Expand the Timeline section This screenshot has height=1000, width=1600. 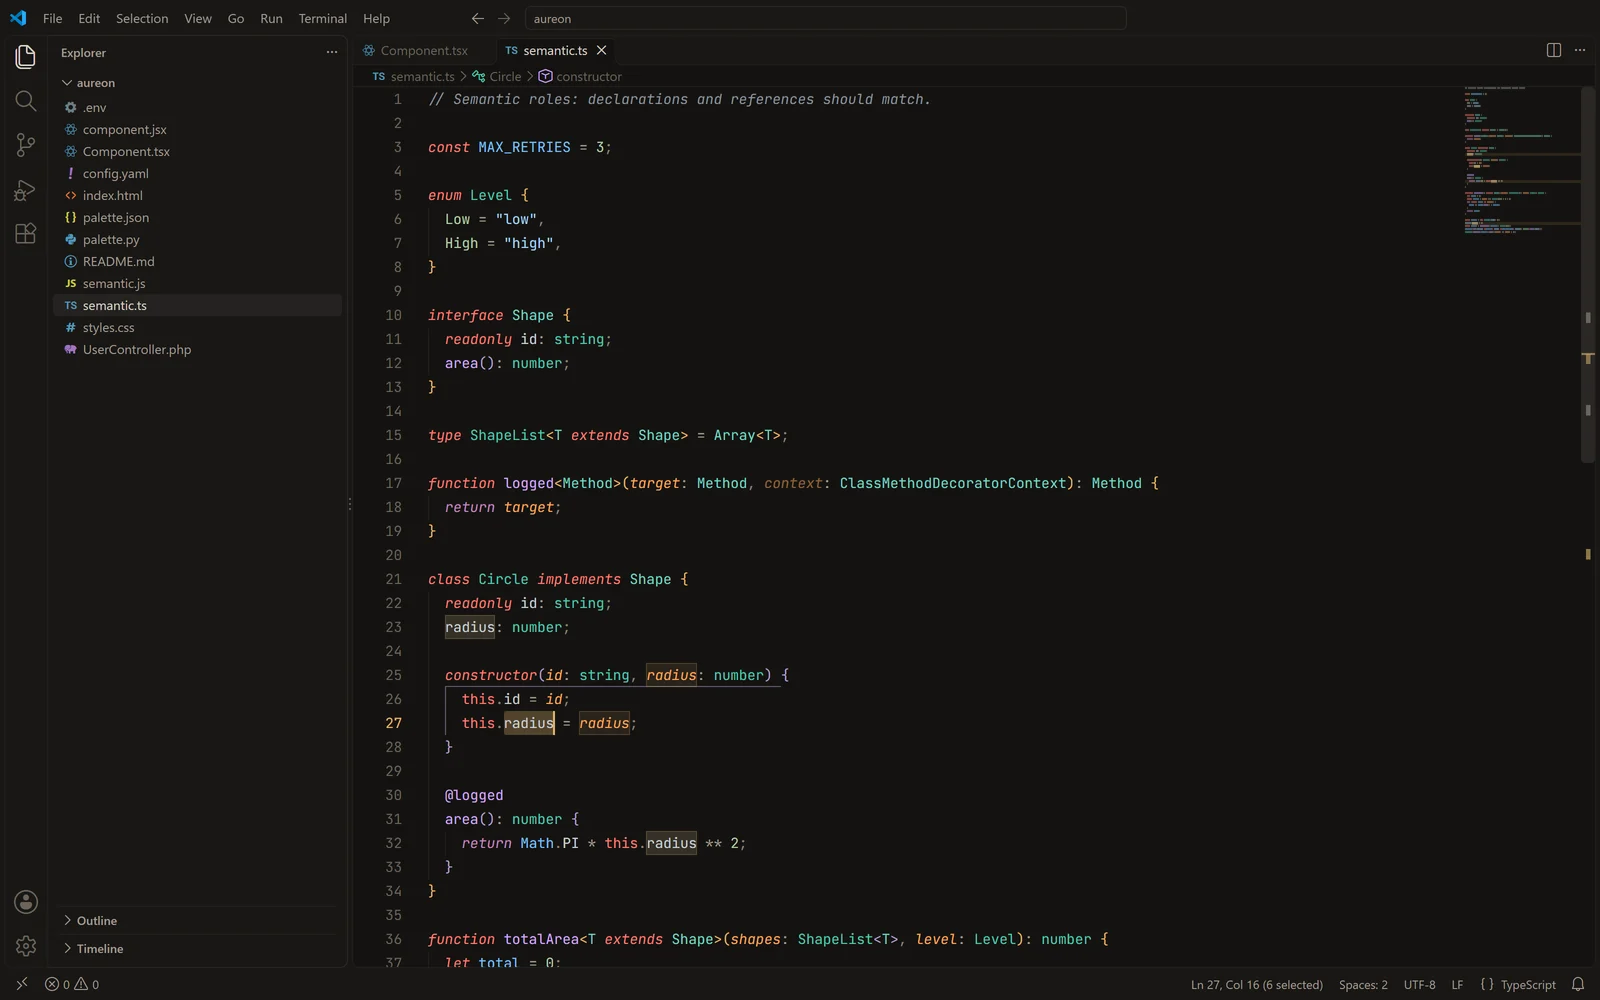coord(197,948)
